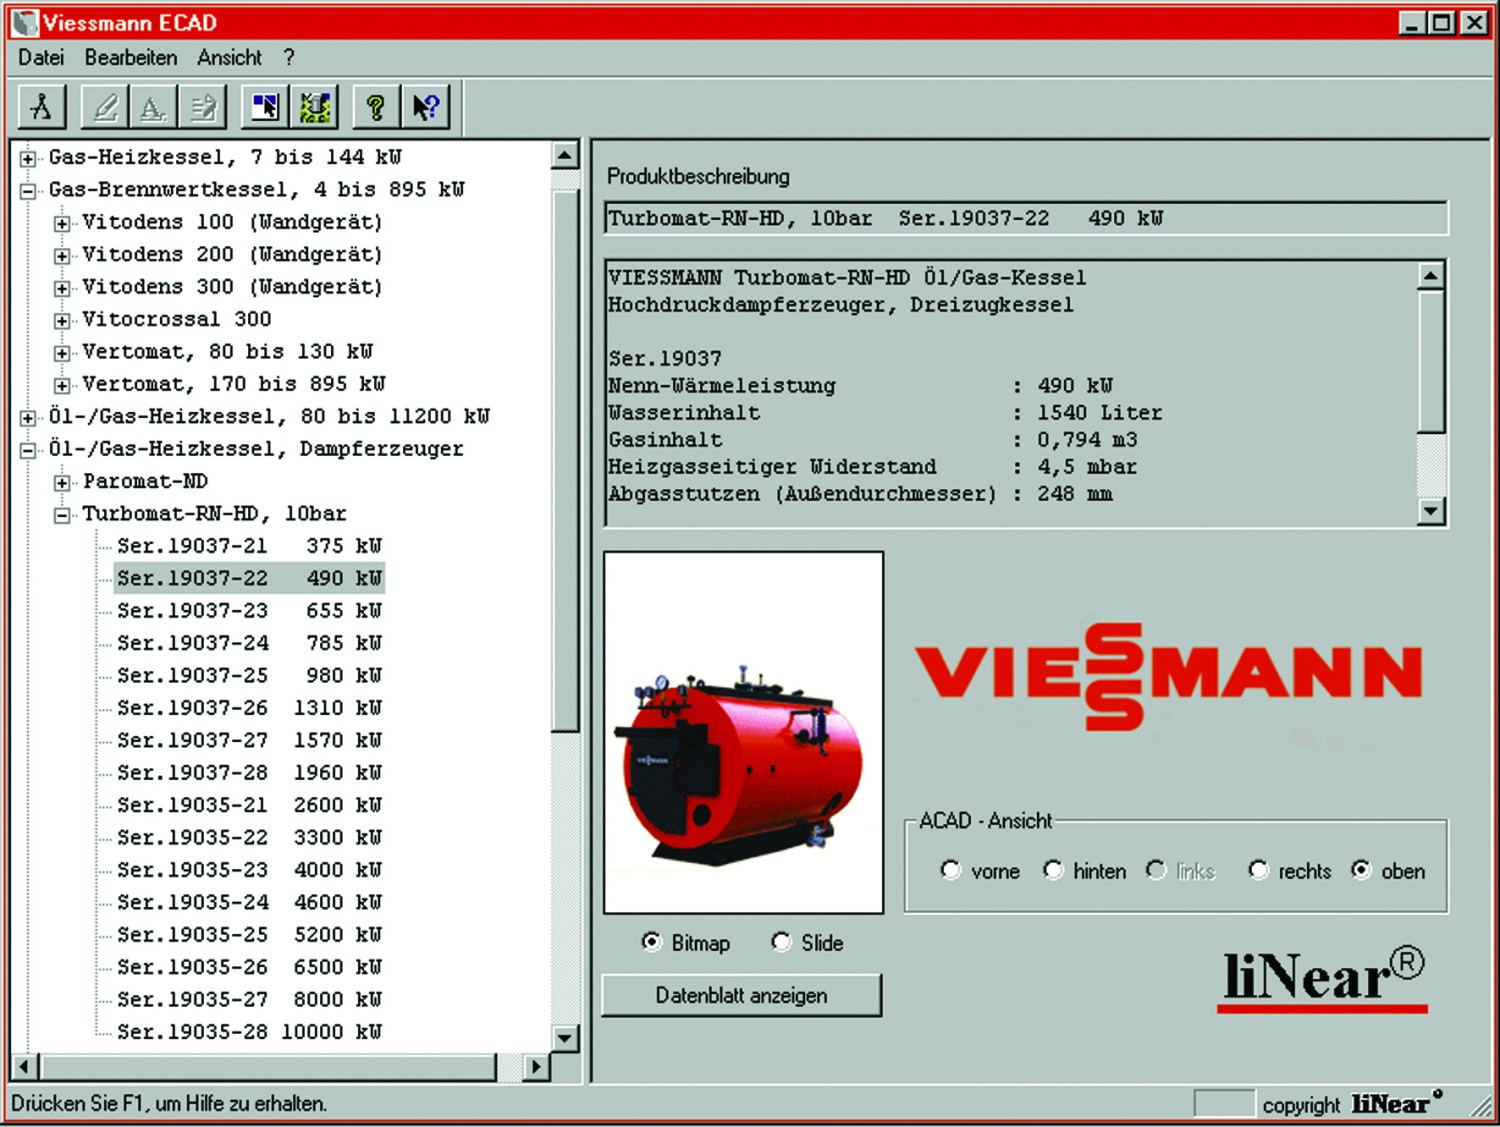Expand Vitodens 100 (Wandgerät) node
The height and width of the screenshot is (1127, 1500).
point(62,223)
